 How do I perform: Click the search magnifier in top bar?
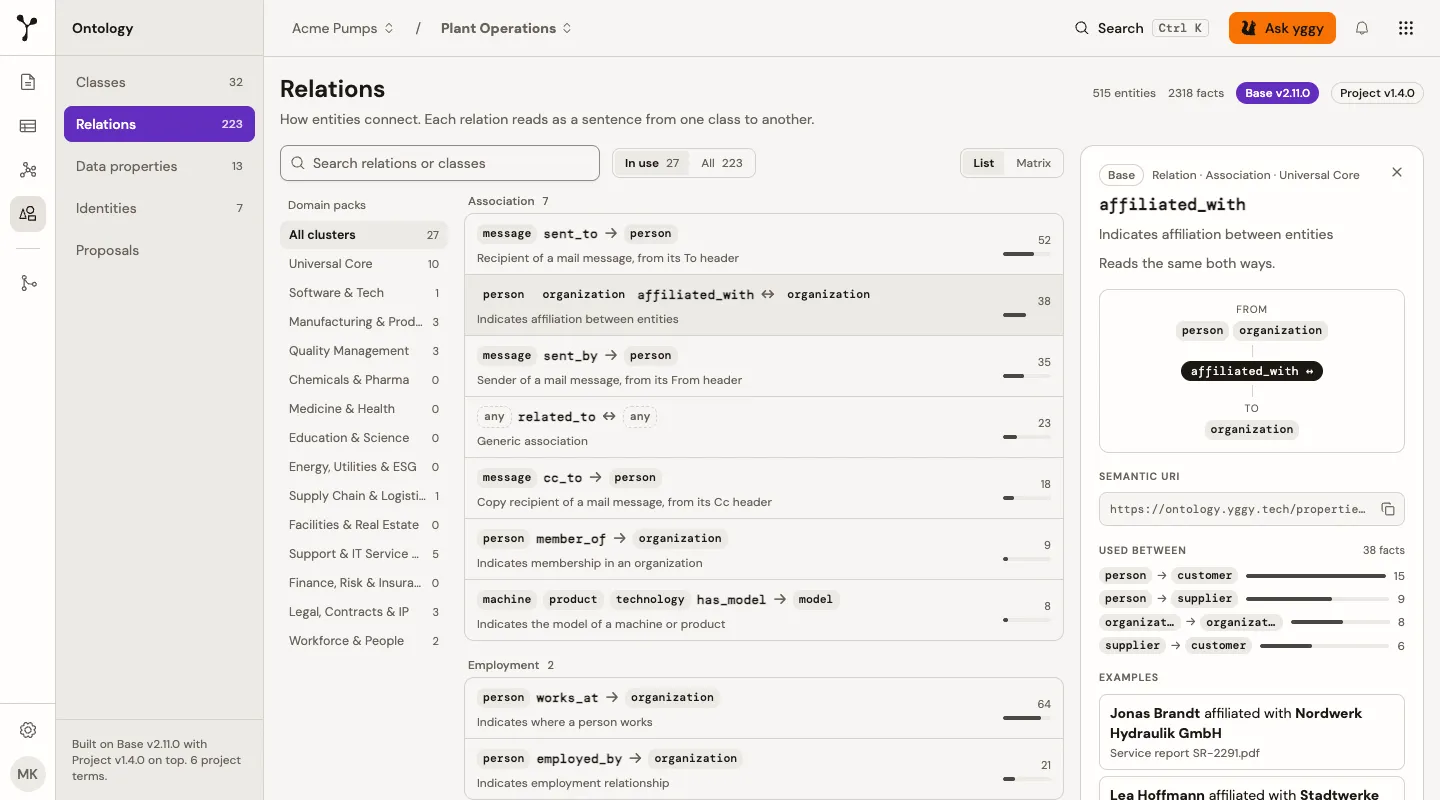click(1082, 28)
